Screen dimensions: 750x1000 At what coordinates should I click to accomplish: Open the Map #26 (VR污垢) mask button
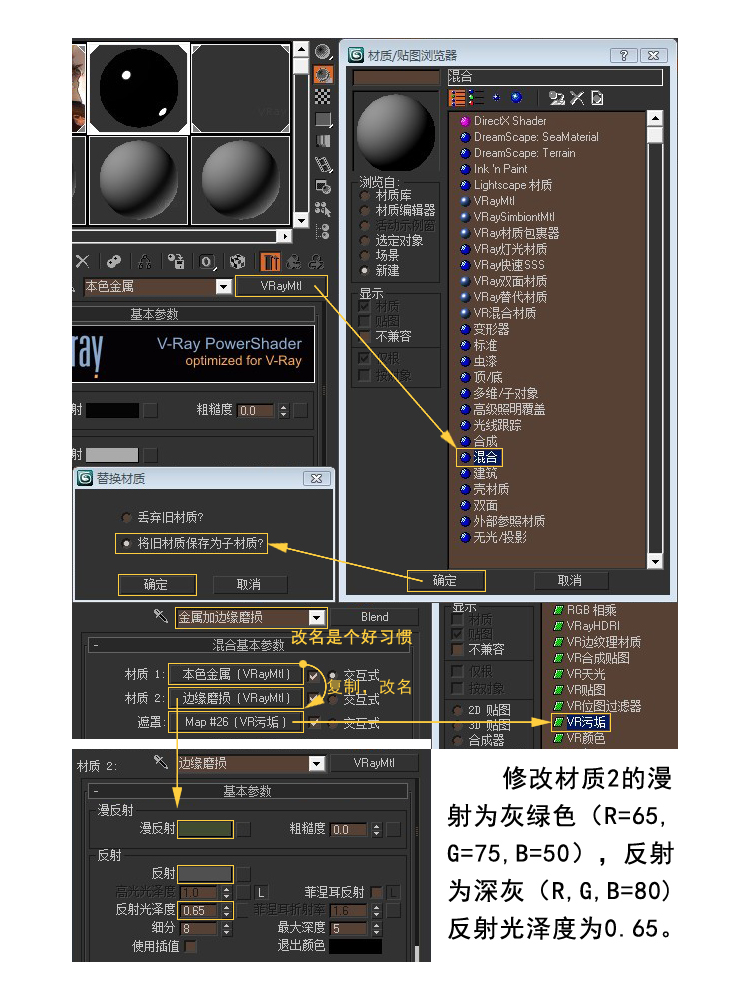tap(236, 723)
